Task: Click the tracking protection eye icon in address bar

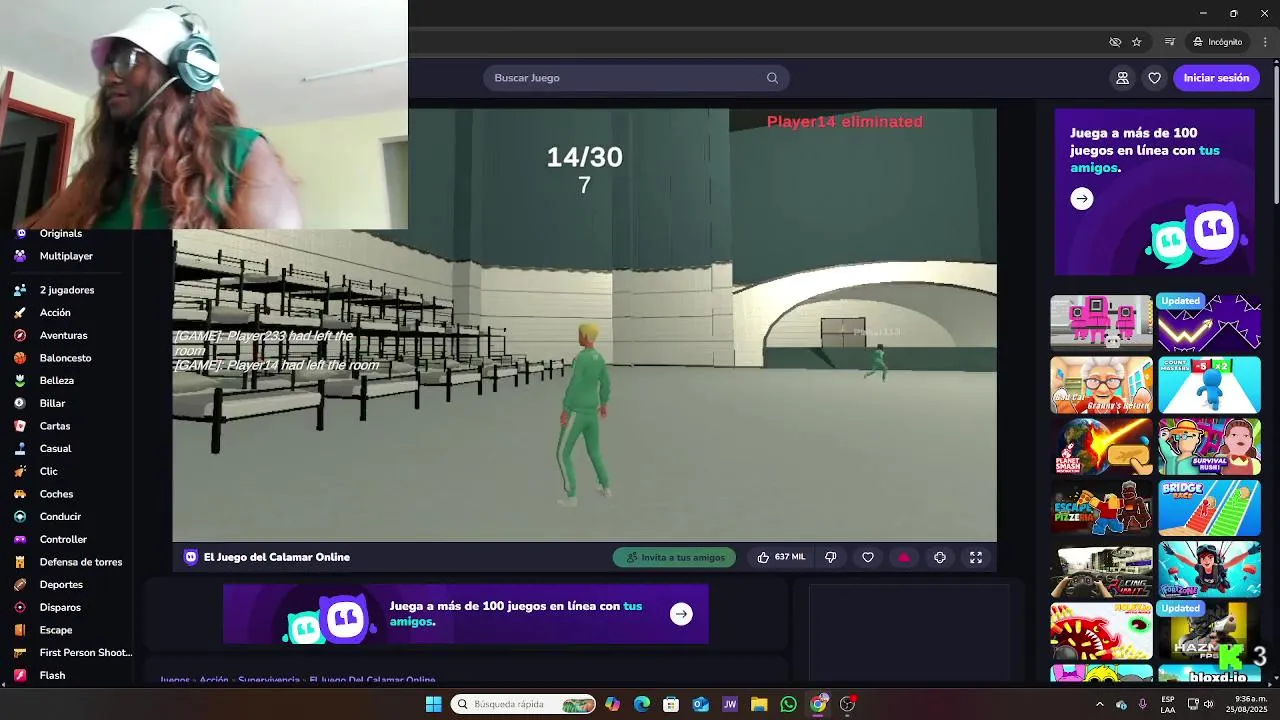Action: pos(1115,42)
